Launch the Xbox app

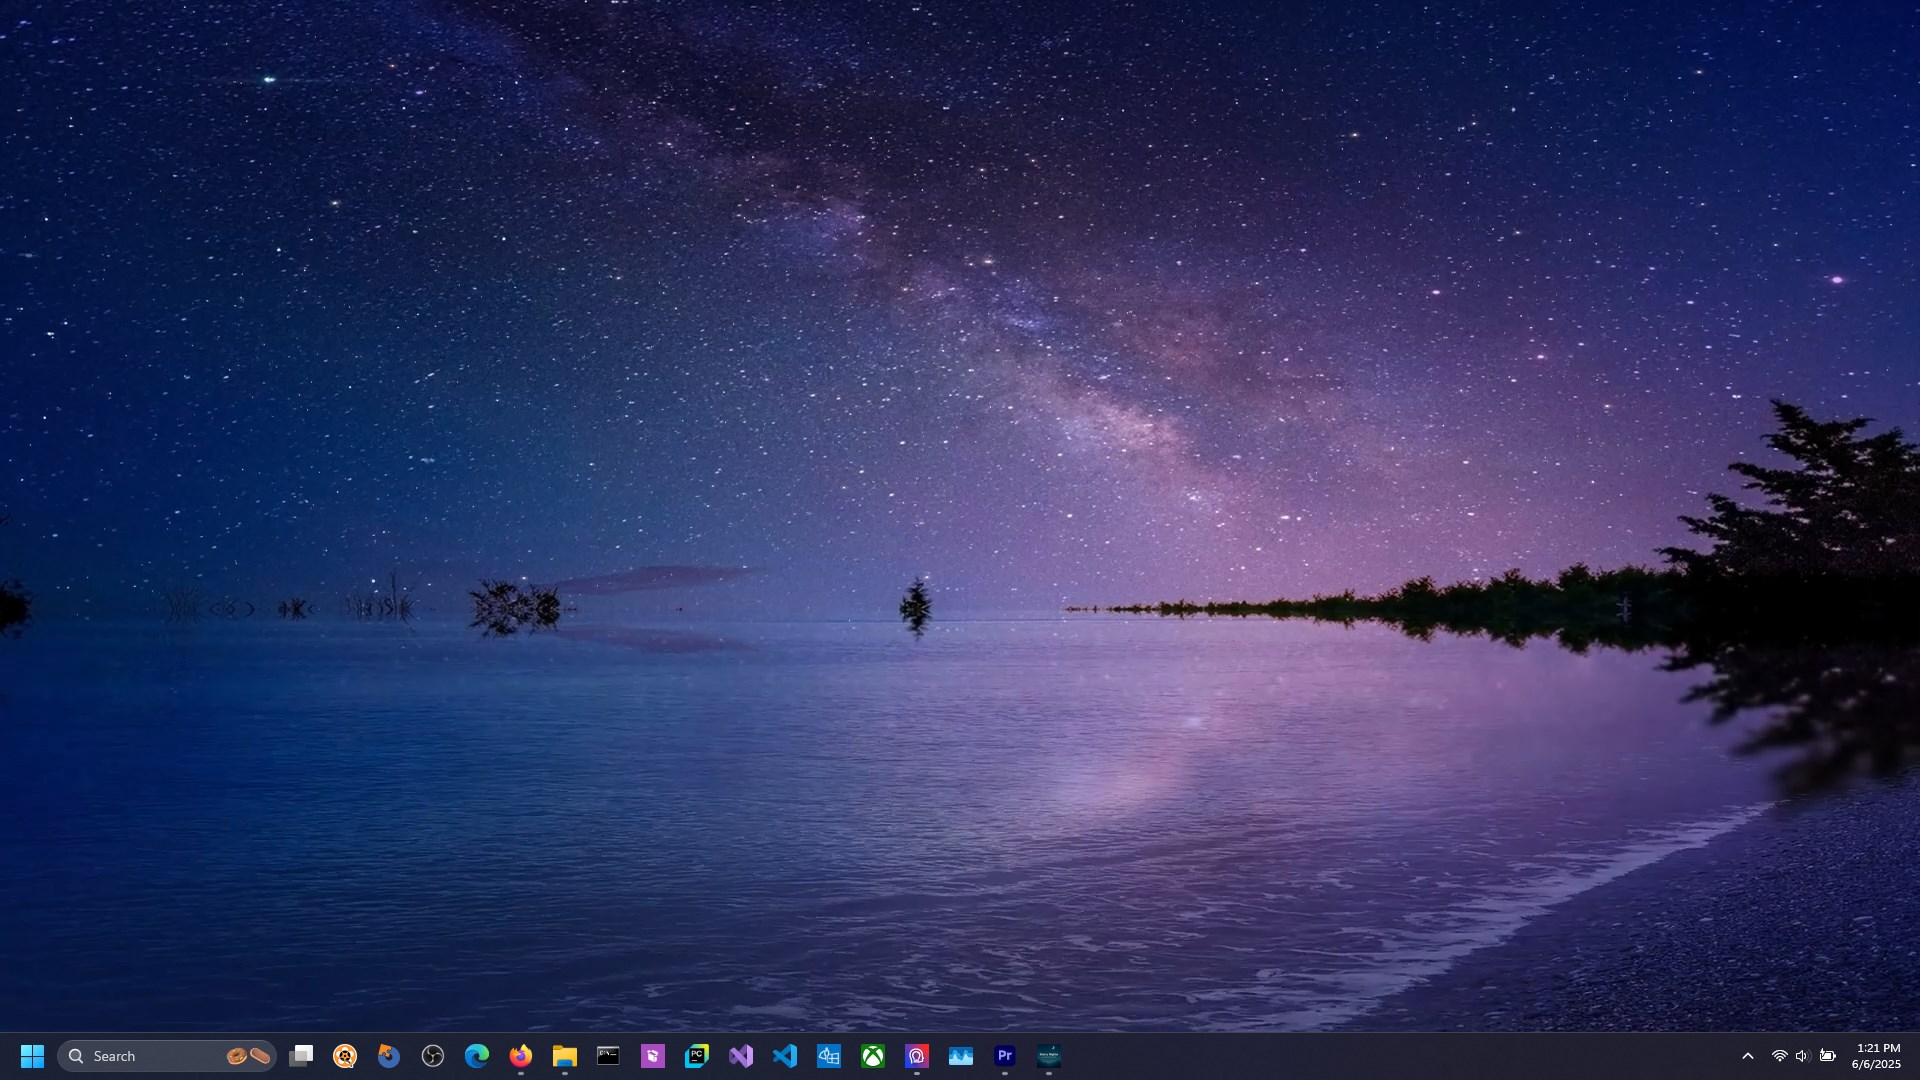873,1056
